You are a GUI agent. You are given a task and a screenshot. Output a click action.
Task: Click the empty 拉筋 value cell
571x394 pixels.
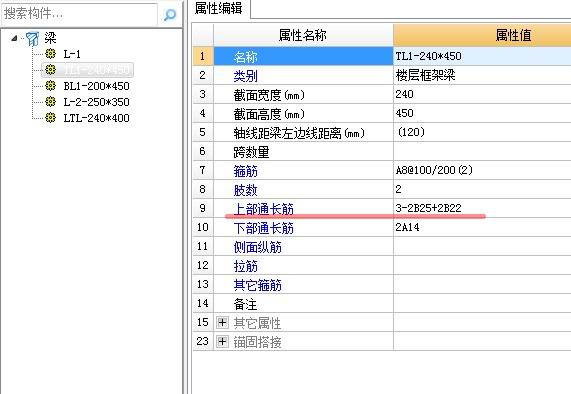pos(482,265)
